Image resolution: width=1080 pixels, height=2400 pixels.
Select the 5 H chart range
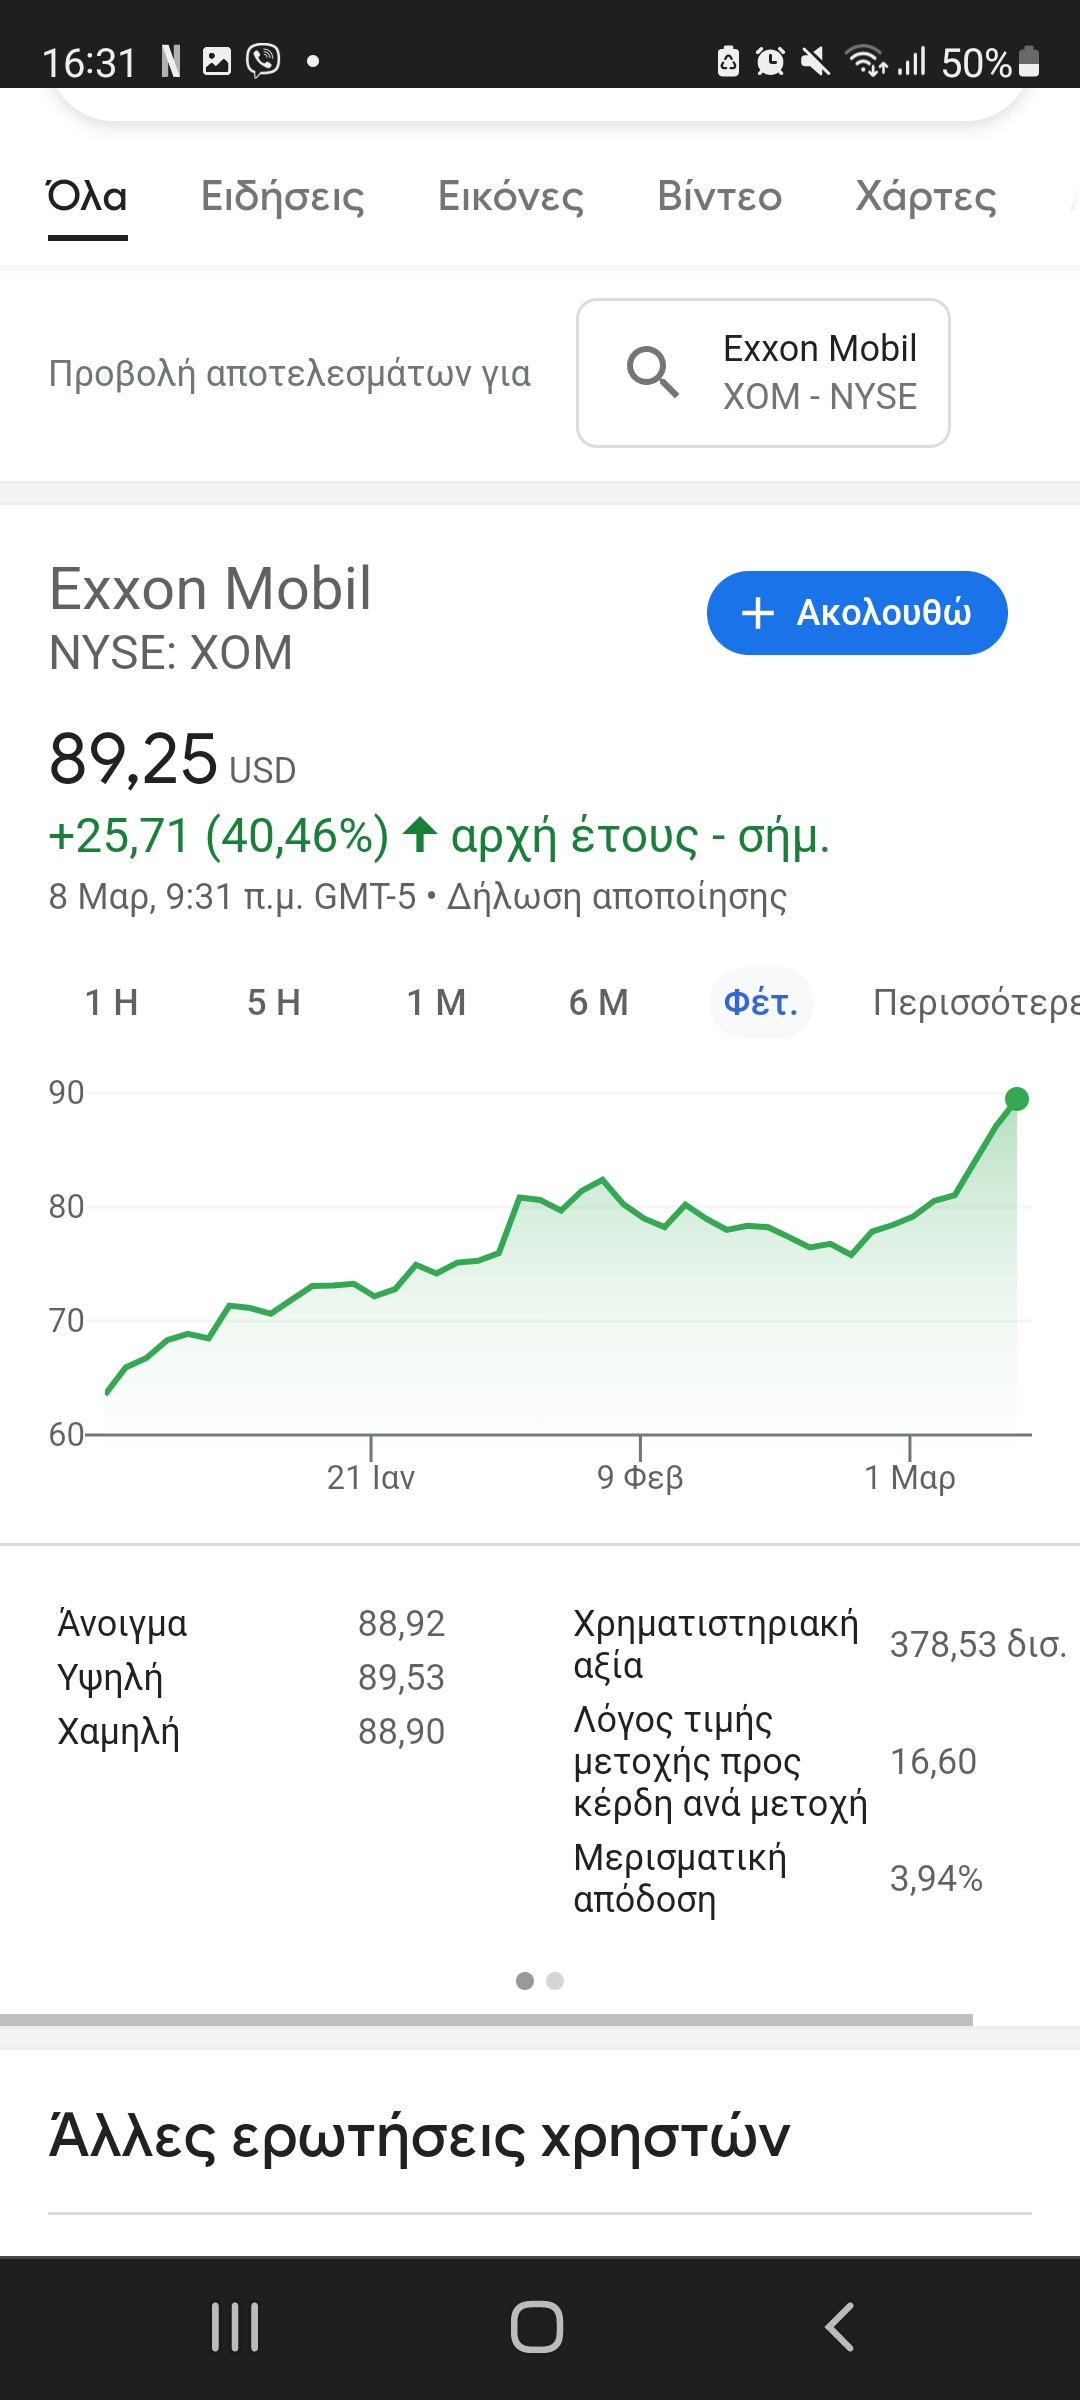274,1002
